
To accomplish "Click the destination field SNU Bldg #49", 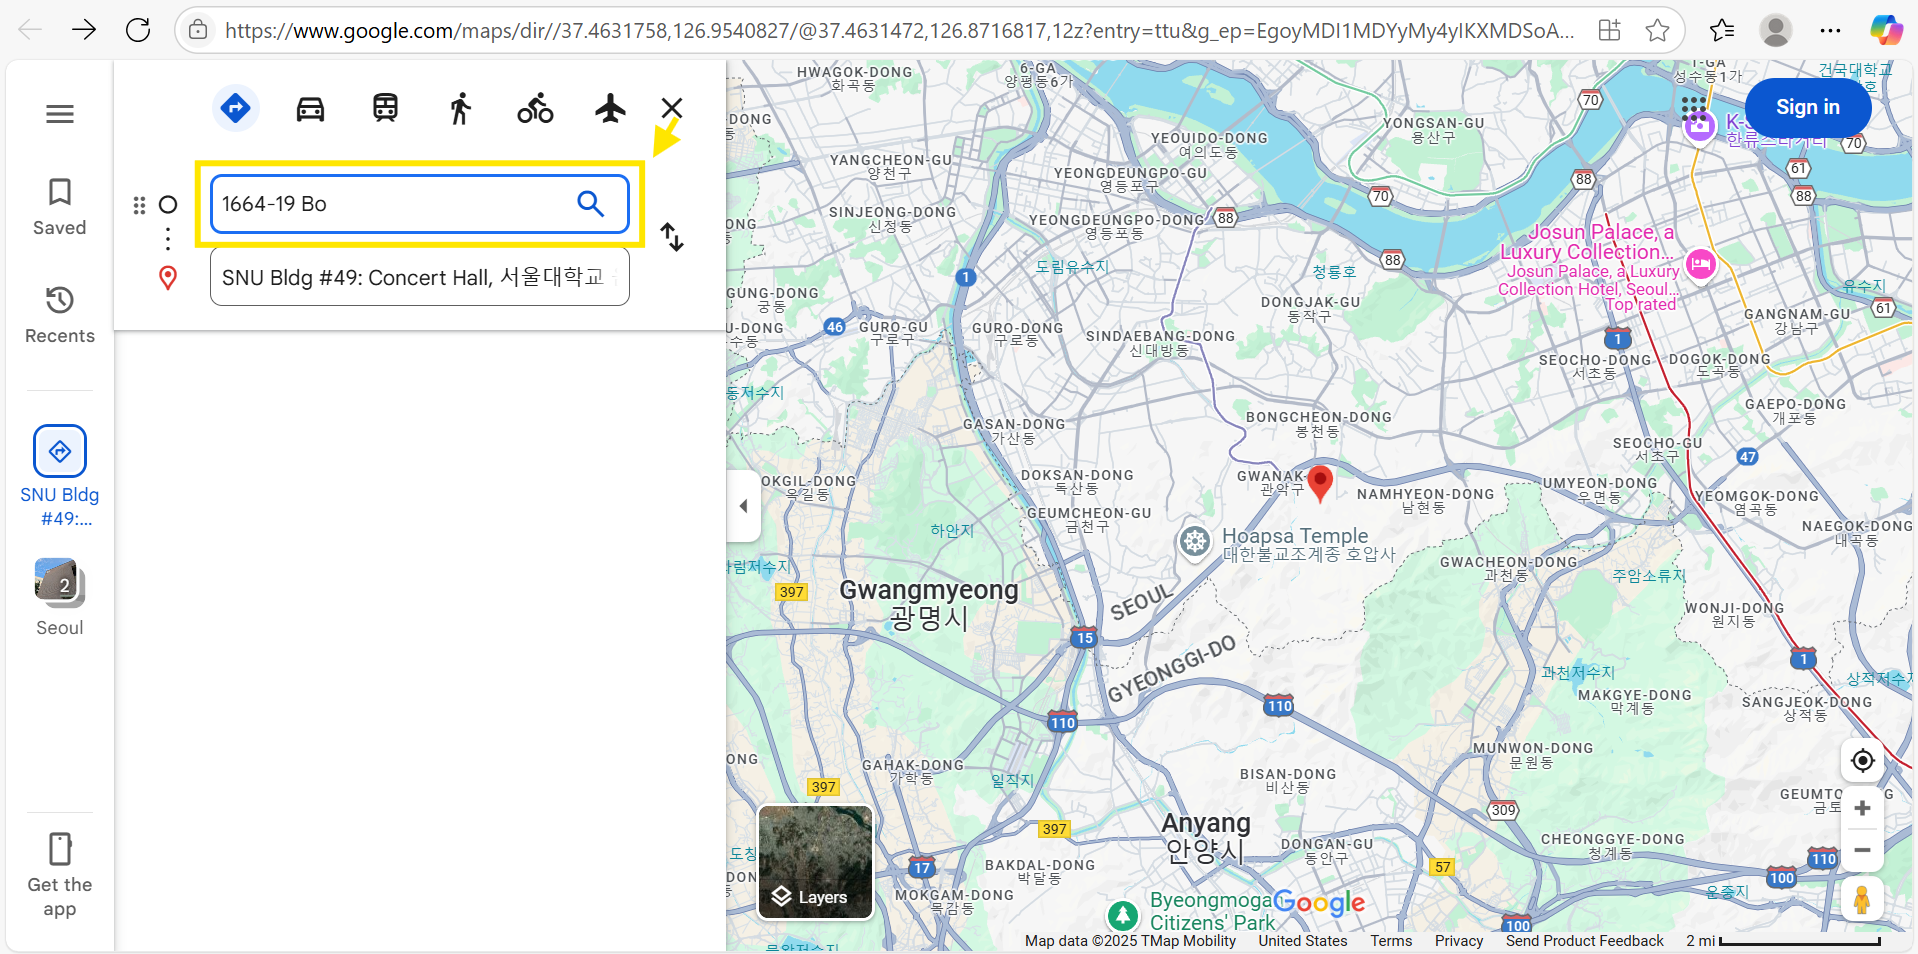I will [x=412, y=278].
